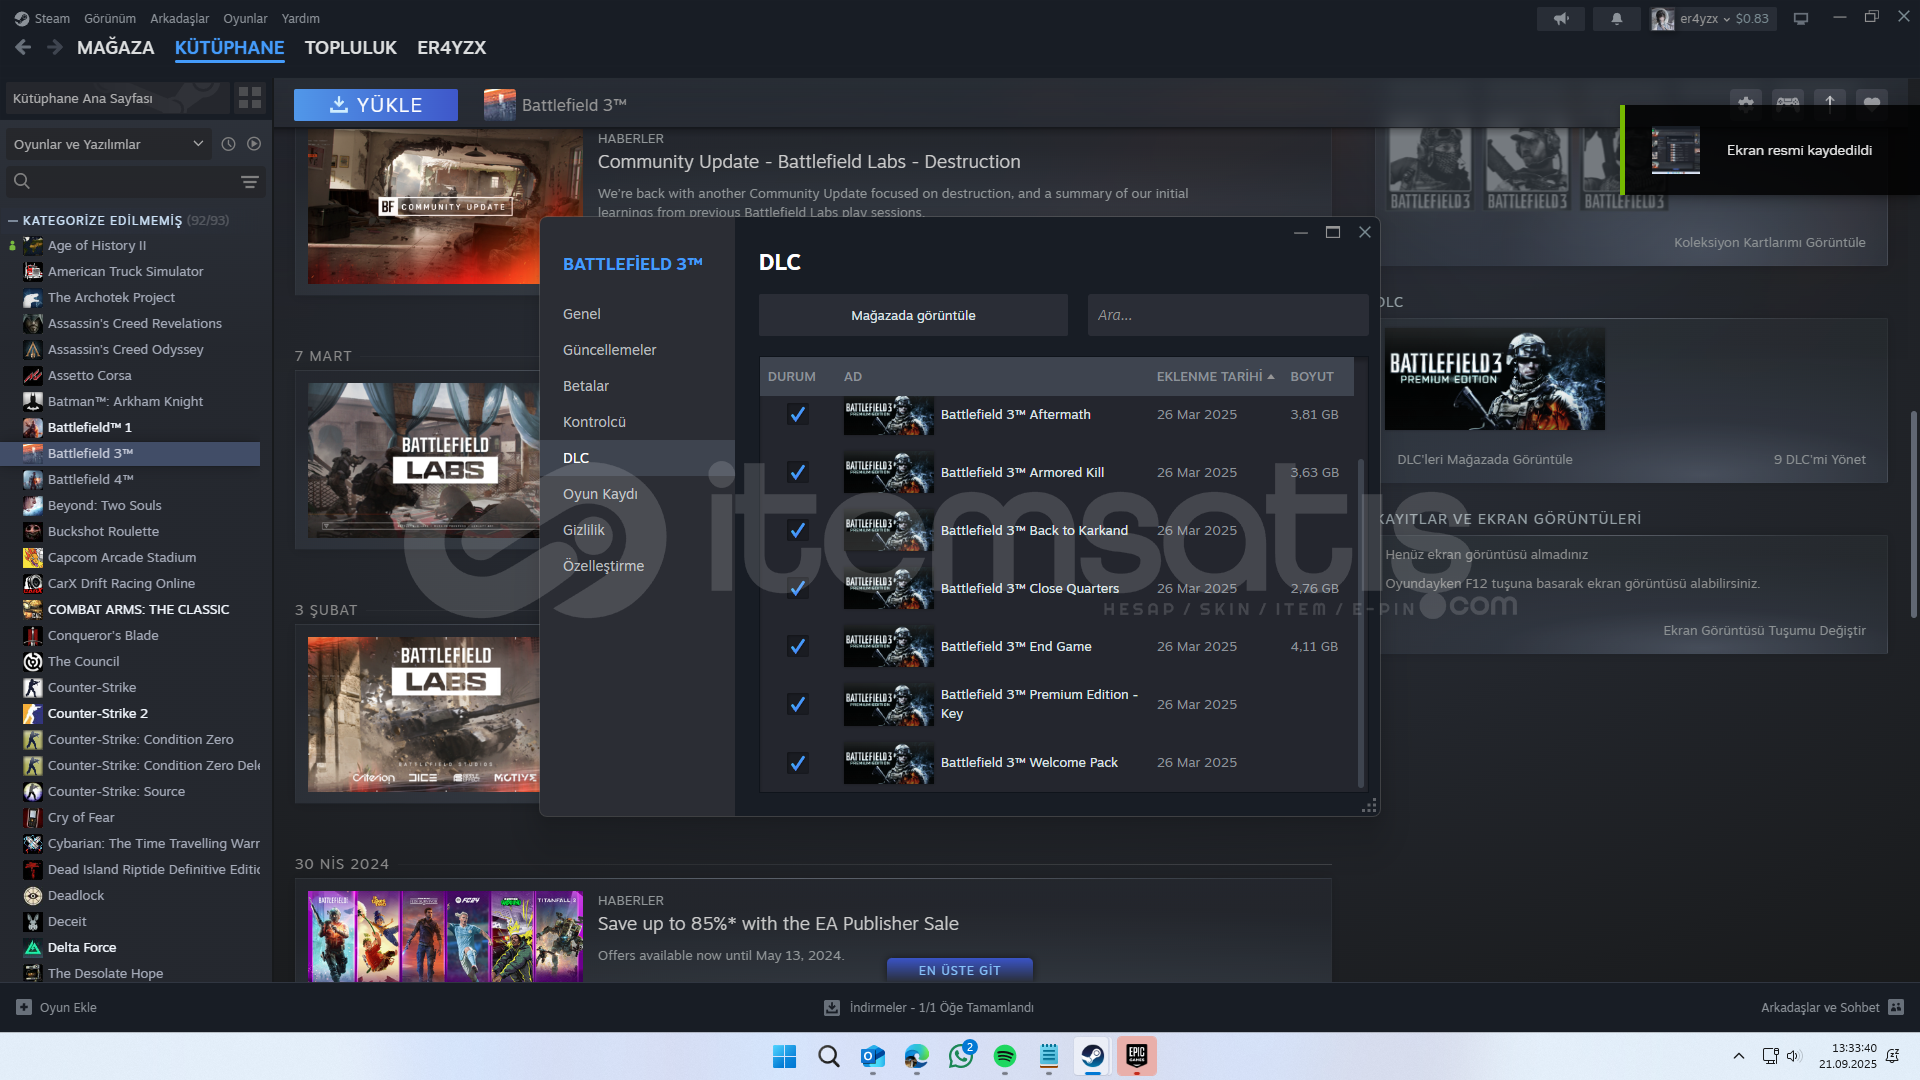Click the 9 DLC'mi Yönet link

pyautogui.click(x=1819, y=459)
